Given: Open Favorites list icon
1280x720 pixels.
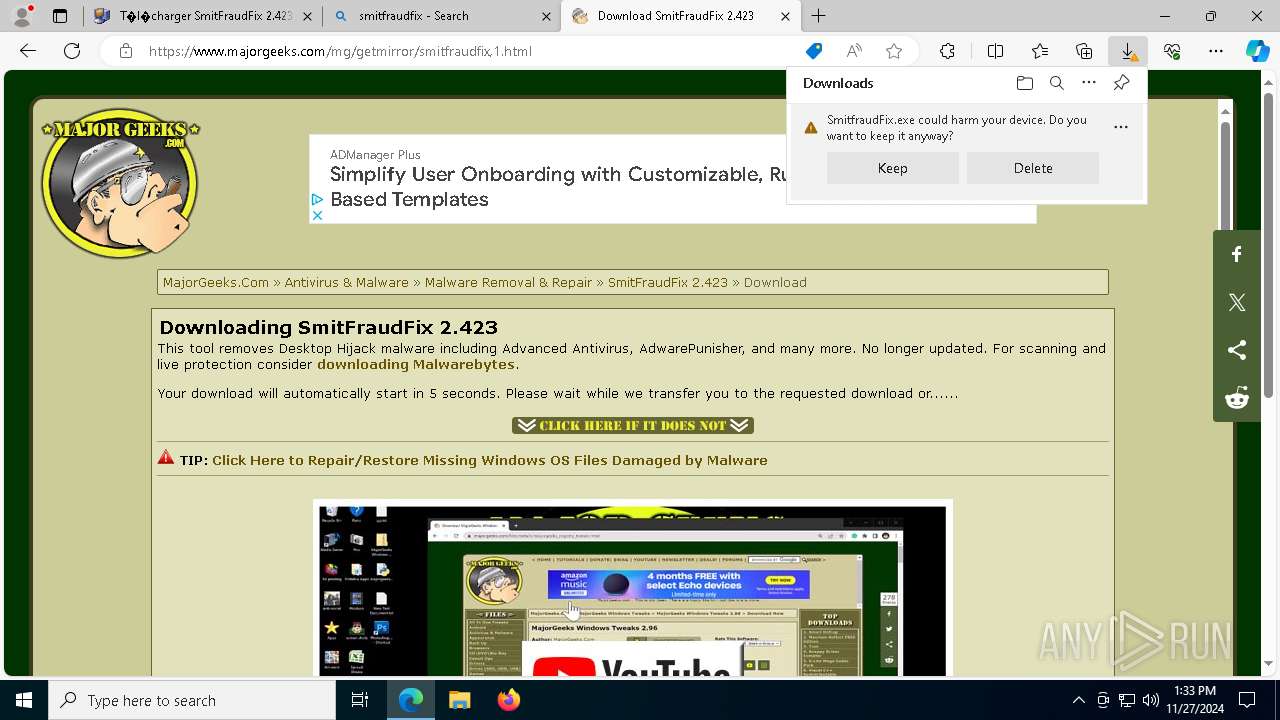Looking at the screenshot, I should [1040, 51].
